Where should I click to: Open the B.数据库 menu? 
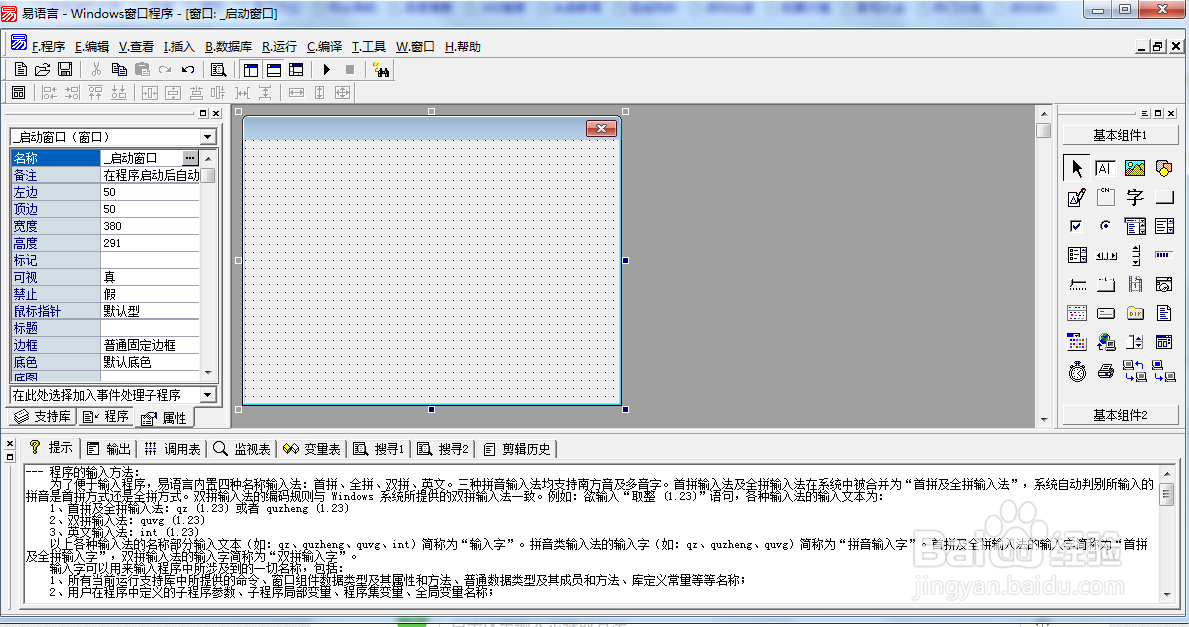point(228,46)
